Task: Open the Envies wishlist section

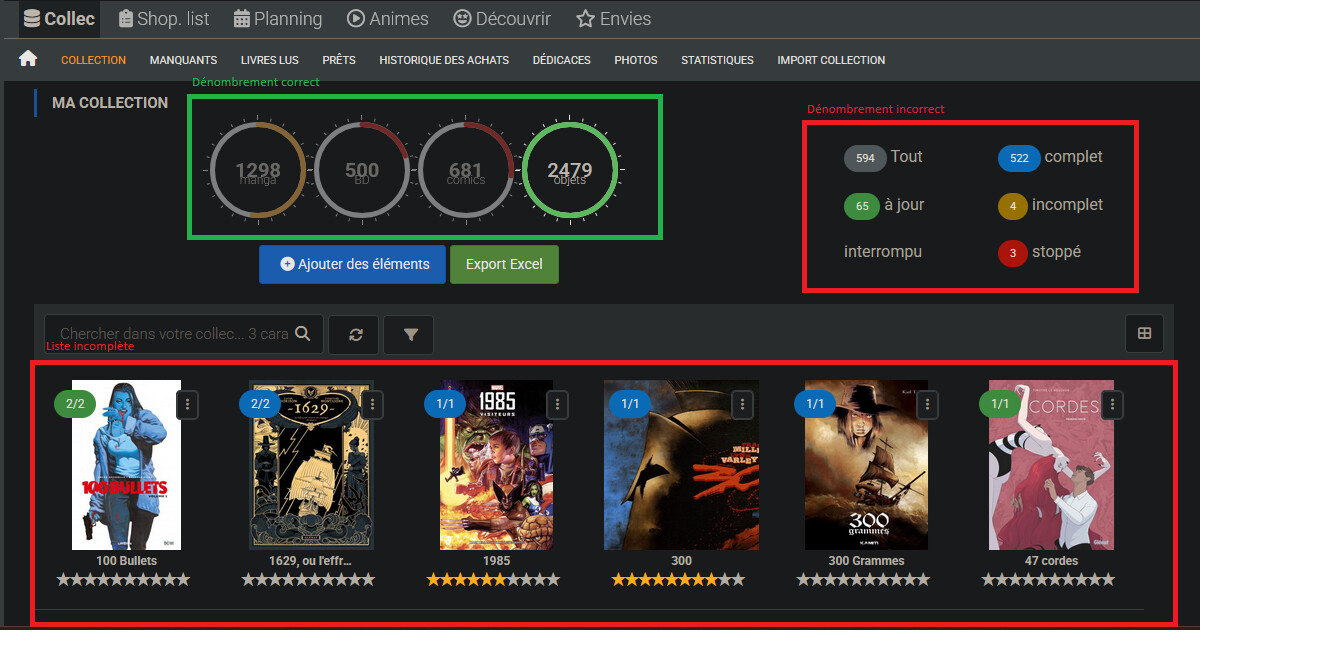Action: [x=614, y=19]
